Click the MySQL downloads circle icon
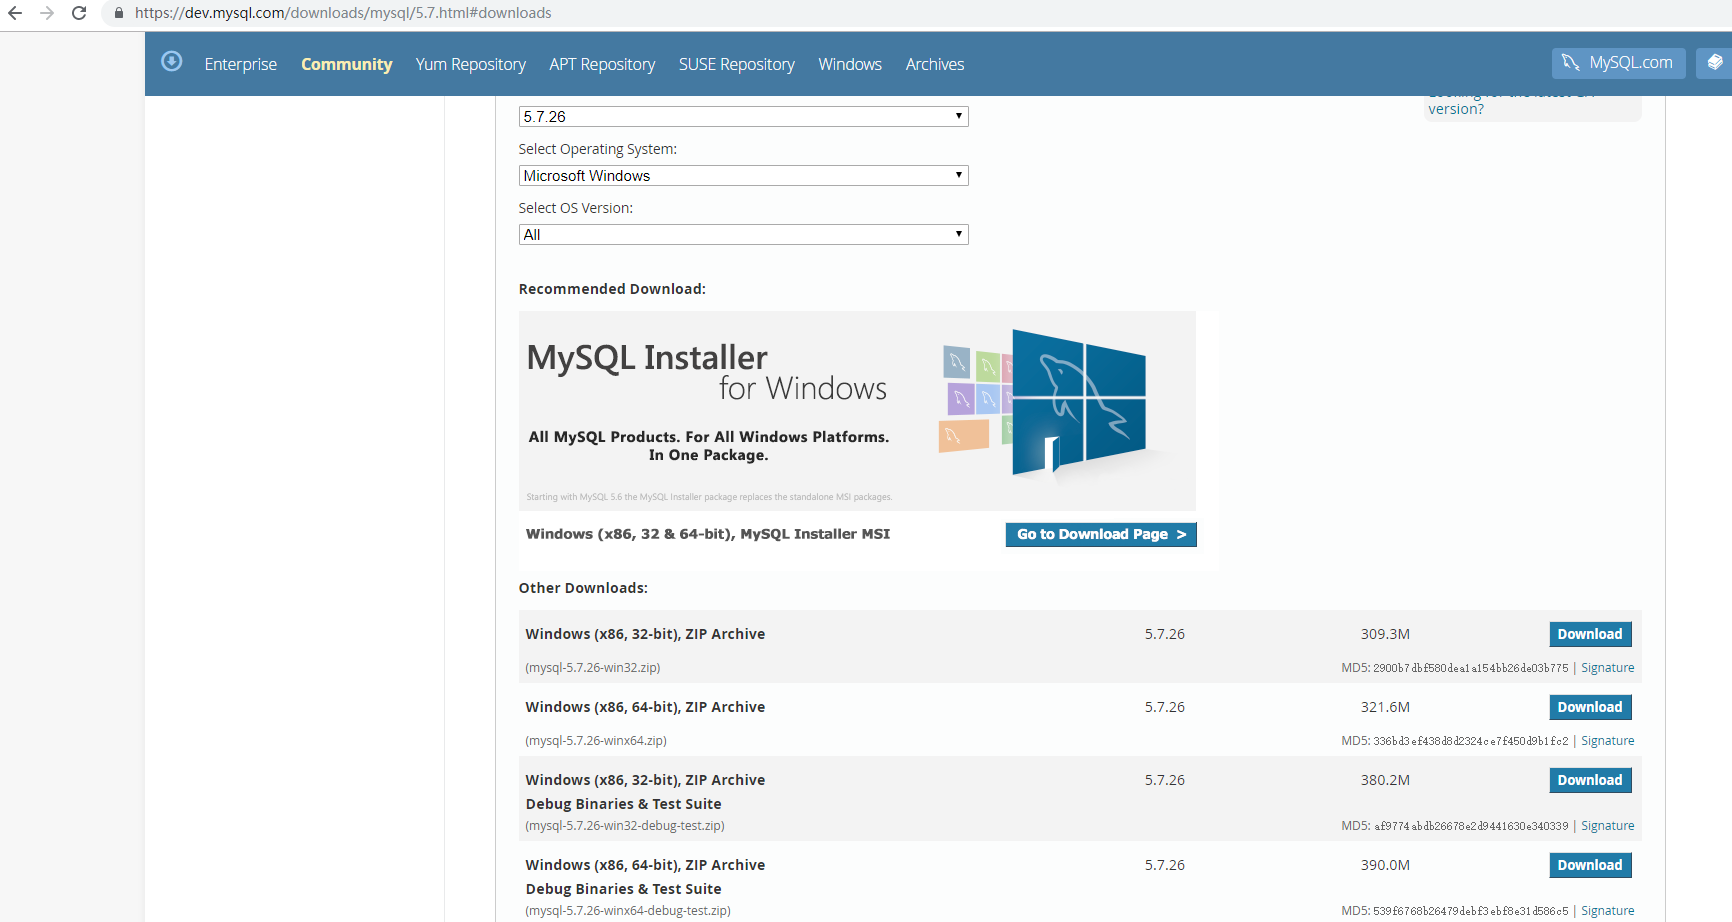This screenshot has width=1732, height=922. (172, 61)
